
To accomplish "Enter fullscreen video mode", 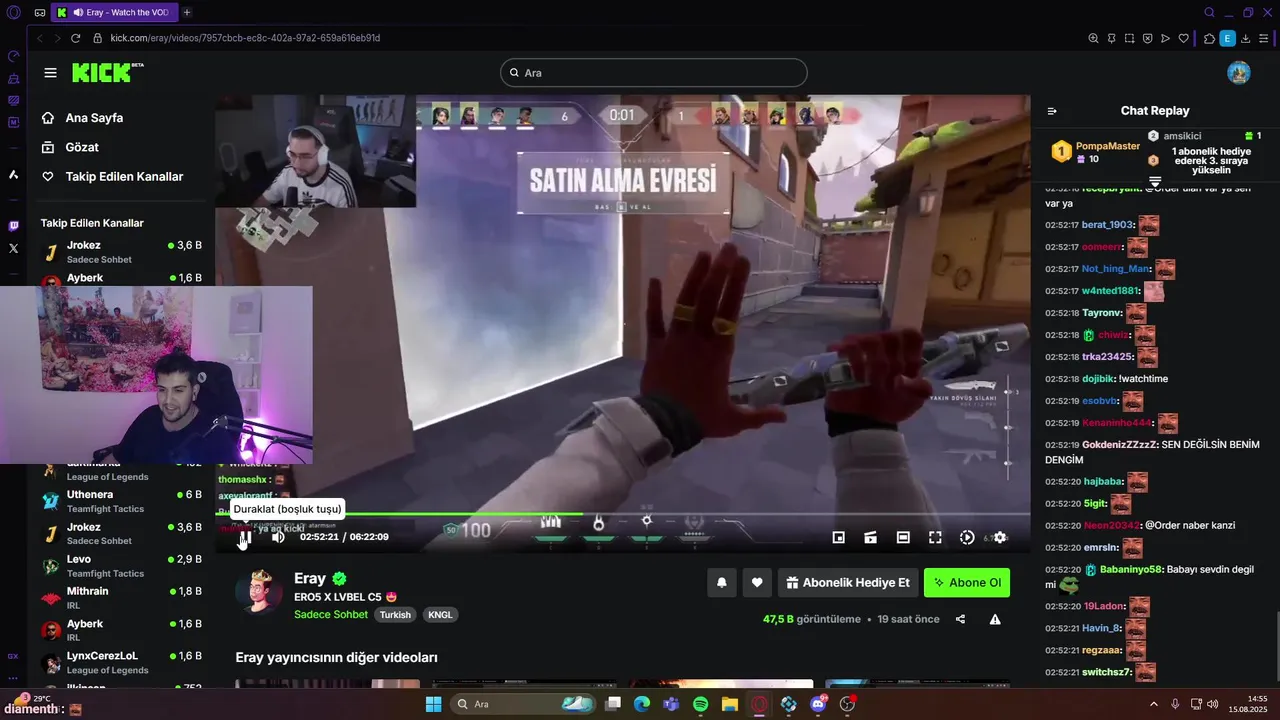I will pyautogui.click(x=935, y=537).
